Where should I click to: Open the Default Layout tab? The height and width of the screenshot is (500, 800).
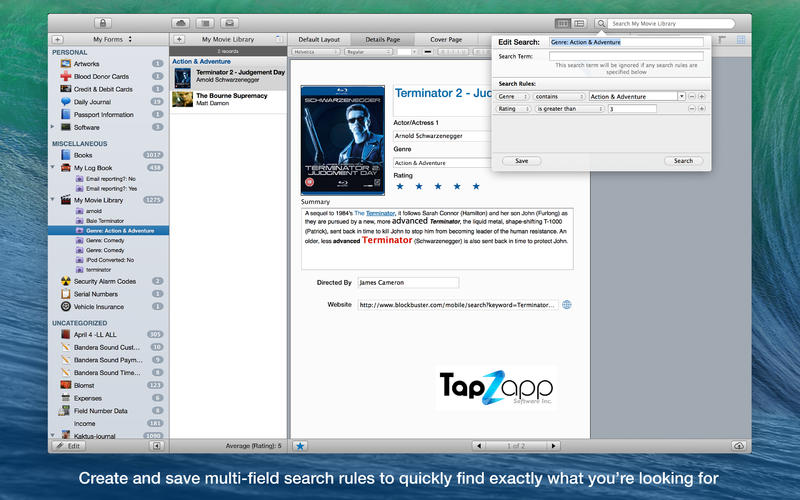click(x=319, y=39)
